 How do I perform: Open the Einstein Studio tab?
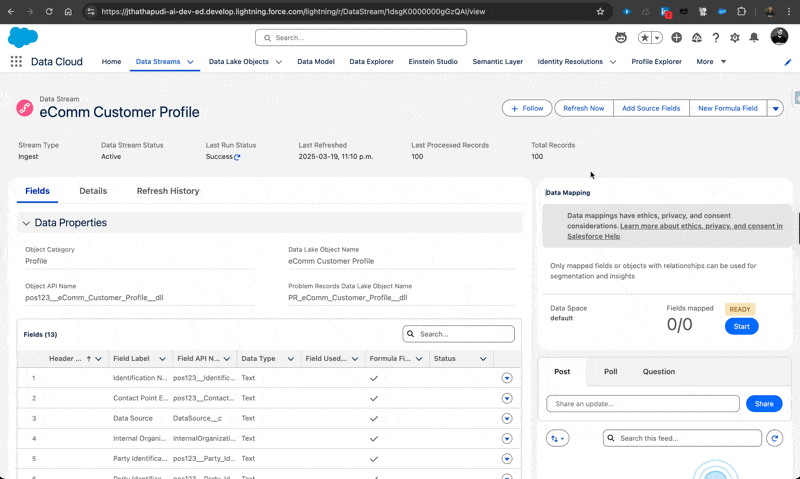433,62
